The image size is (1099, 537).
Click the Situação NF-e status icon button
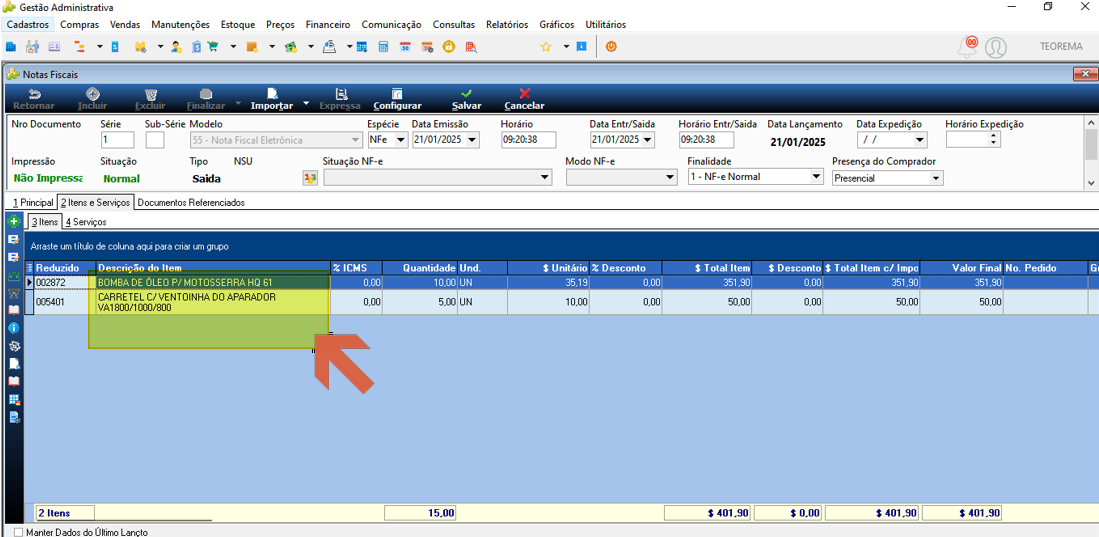tap(309, 177)
